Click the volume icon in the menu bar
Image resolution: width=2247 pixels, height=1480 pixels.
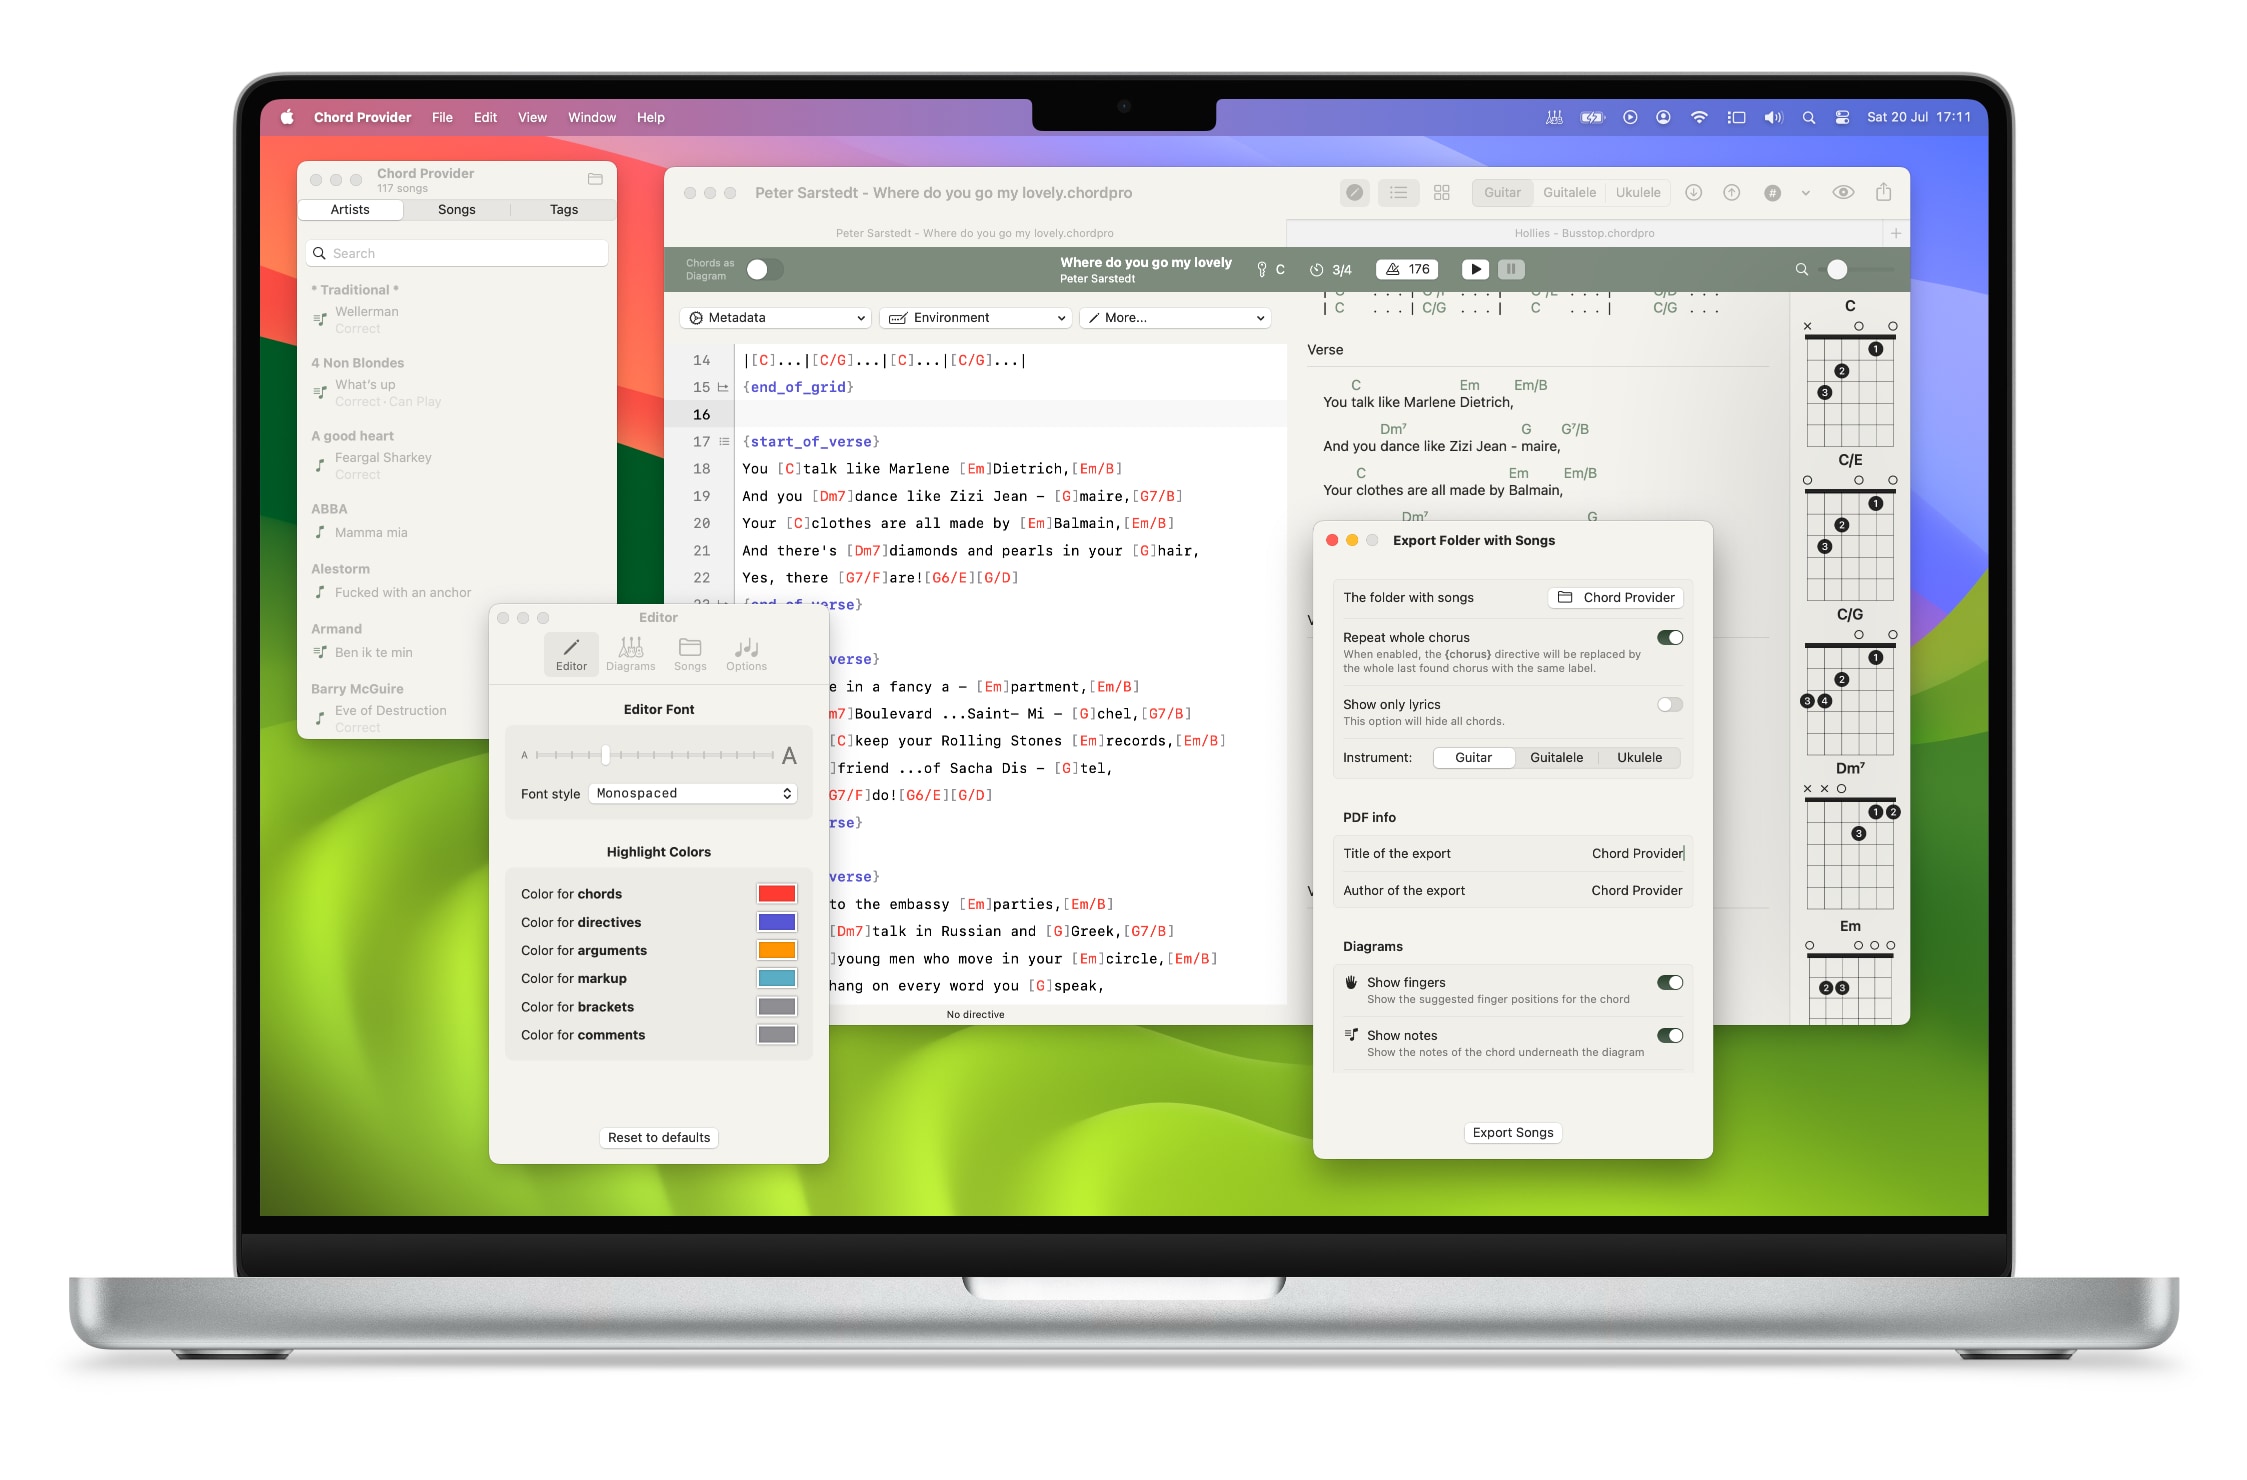point(1773,117)
